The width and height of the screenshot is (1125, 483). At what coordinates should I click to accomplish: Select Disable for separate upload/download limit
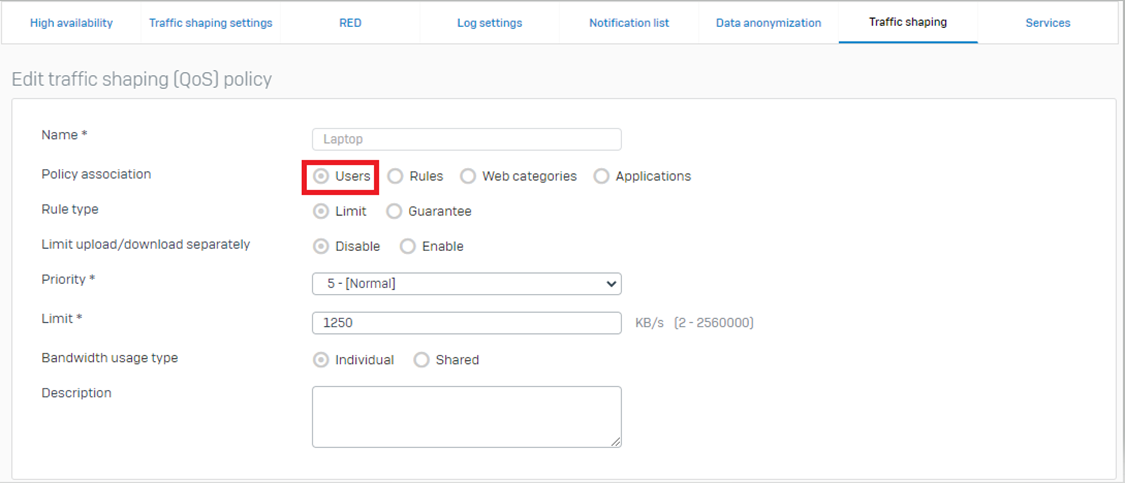point(321,246)
